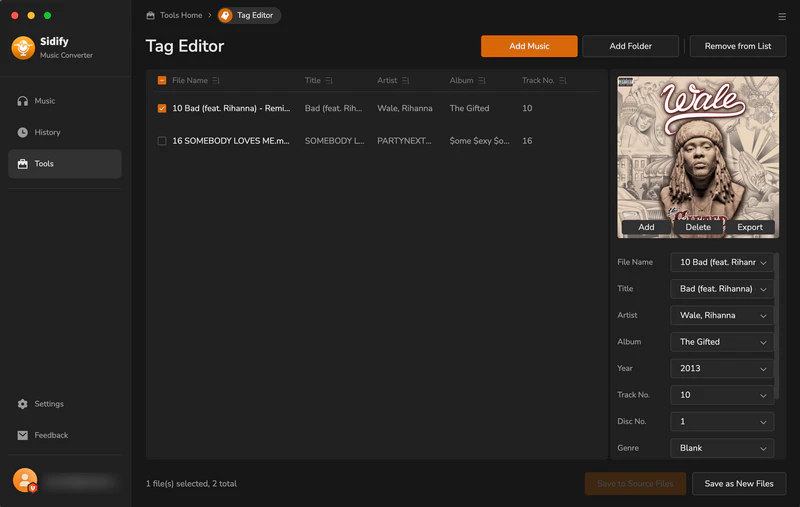Toggle the select-all checkbox in the header
This screenshot has height=507, width=800.
click(x=162, y=81)
